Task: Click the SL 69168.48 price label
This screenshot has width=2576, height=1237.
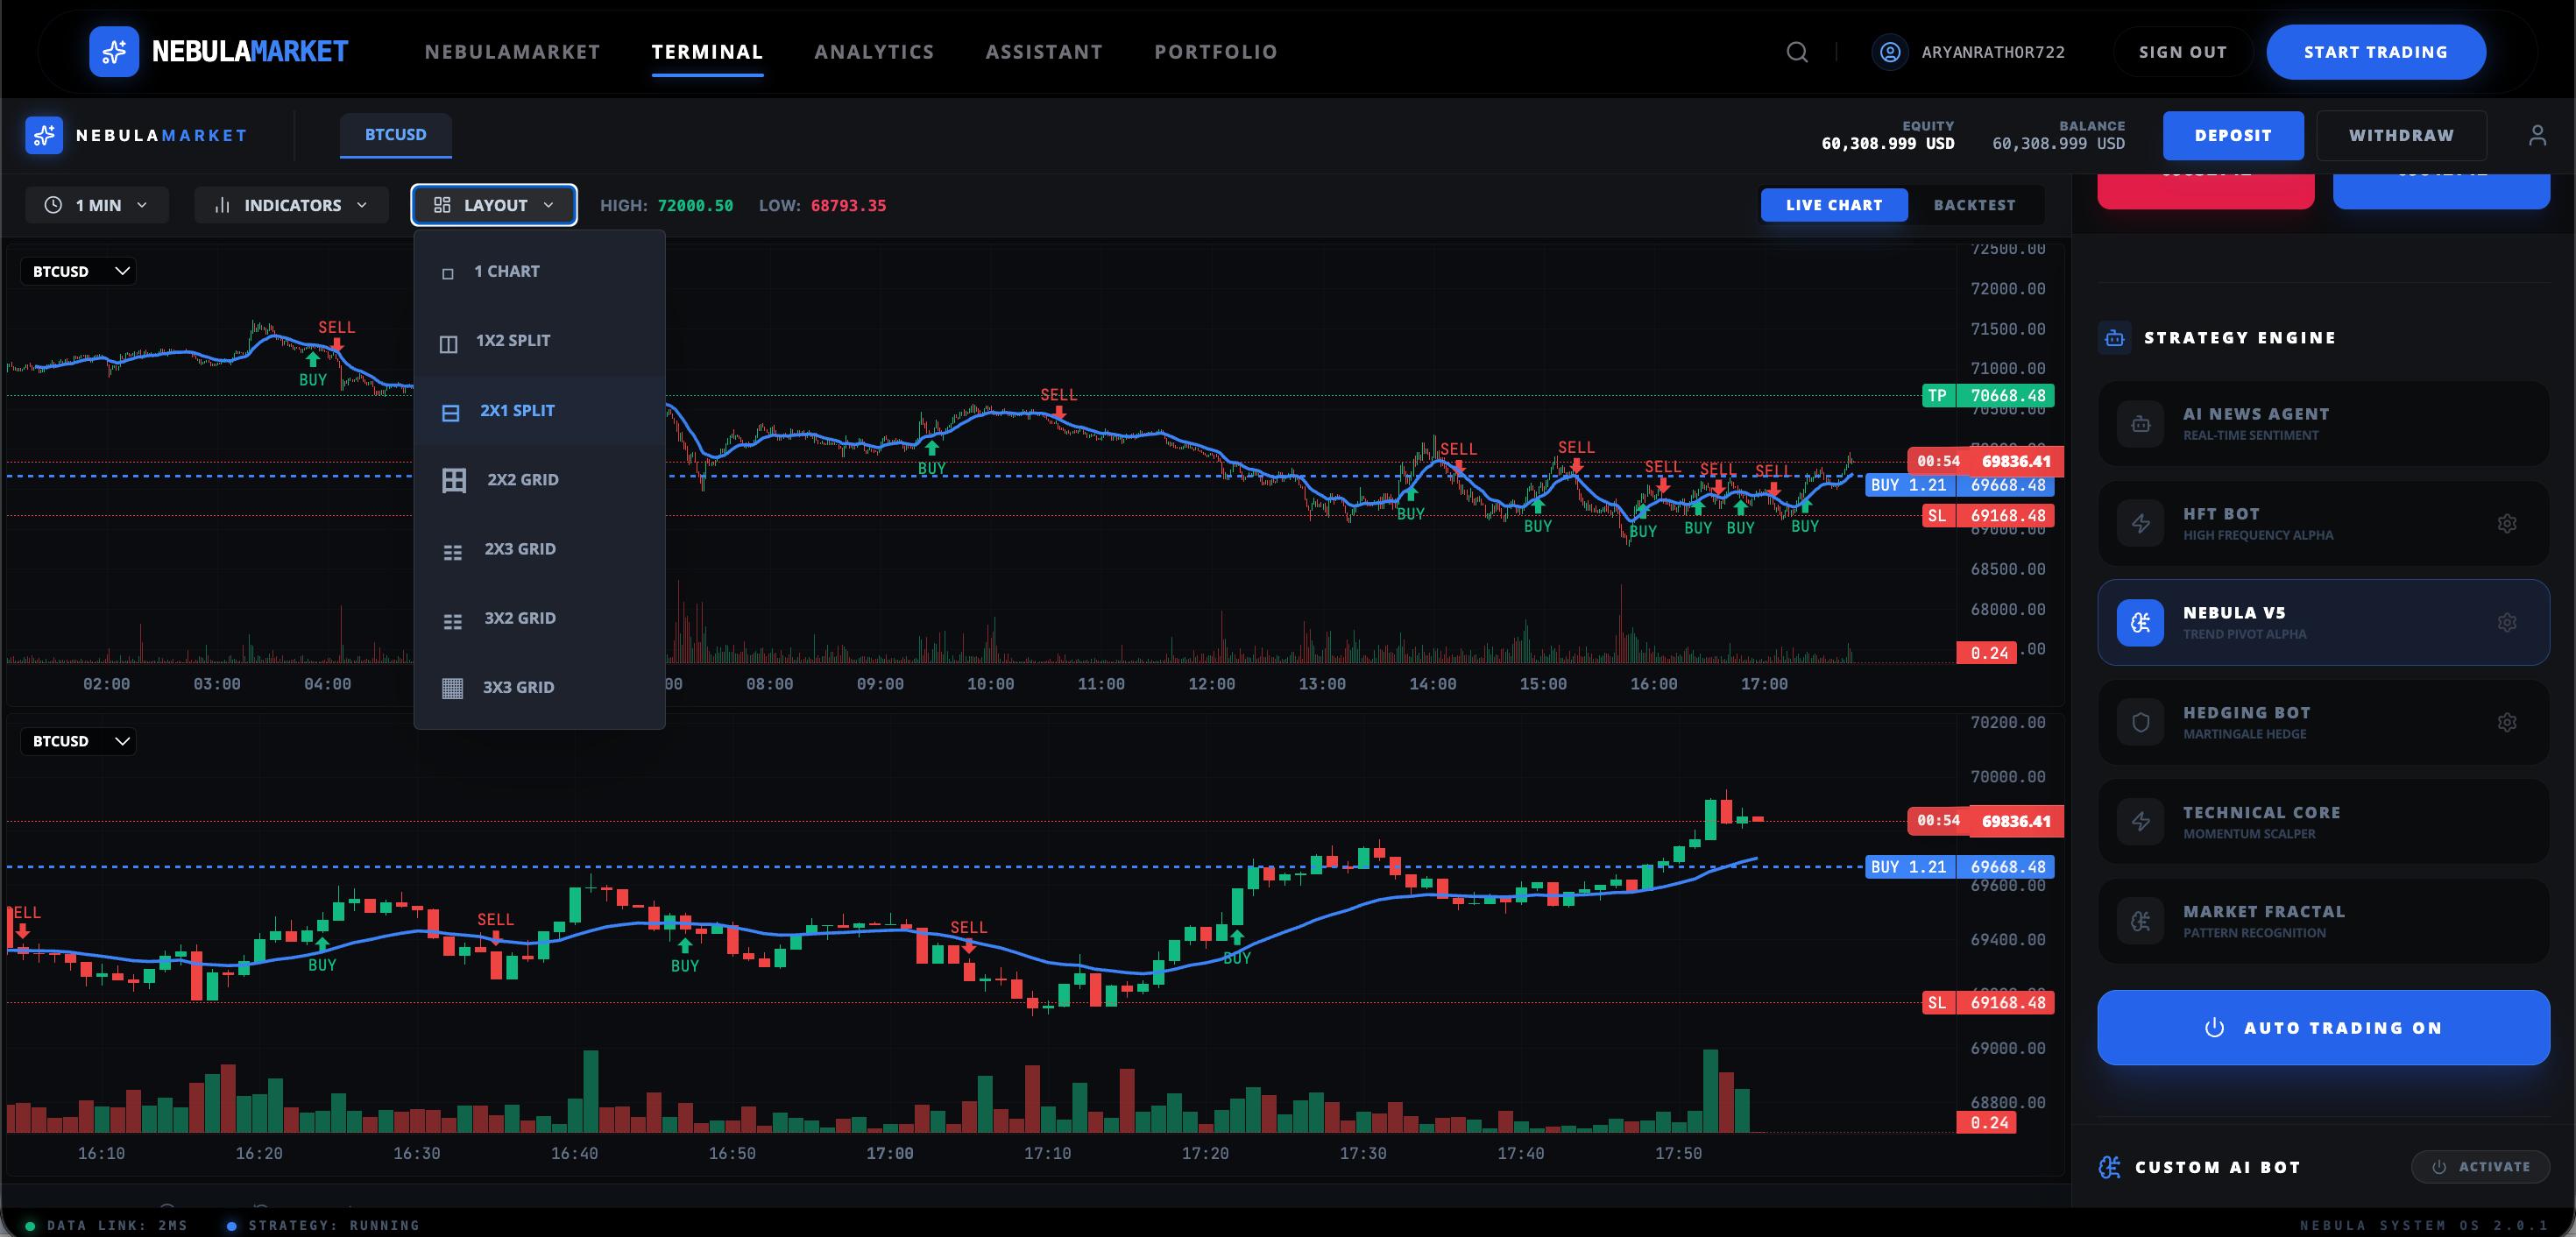Action: [1987, 516]
